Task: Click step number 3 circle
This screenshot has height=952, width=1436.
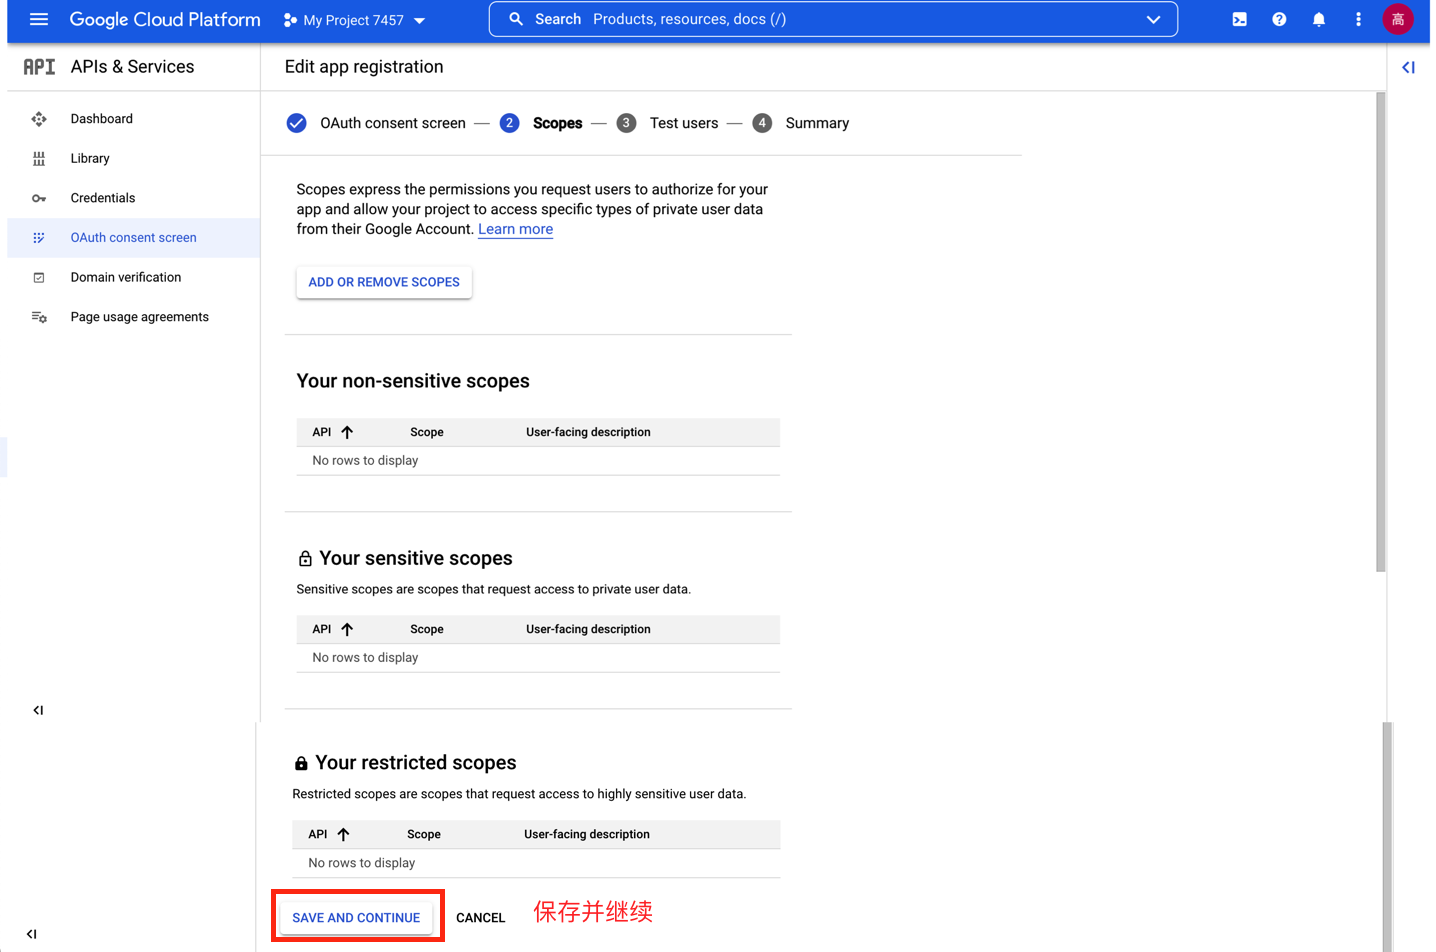Action: point(626,123)
